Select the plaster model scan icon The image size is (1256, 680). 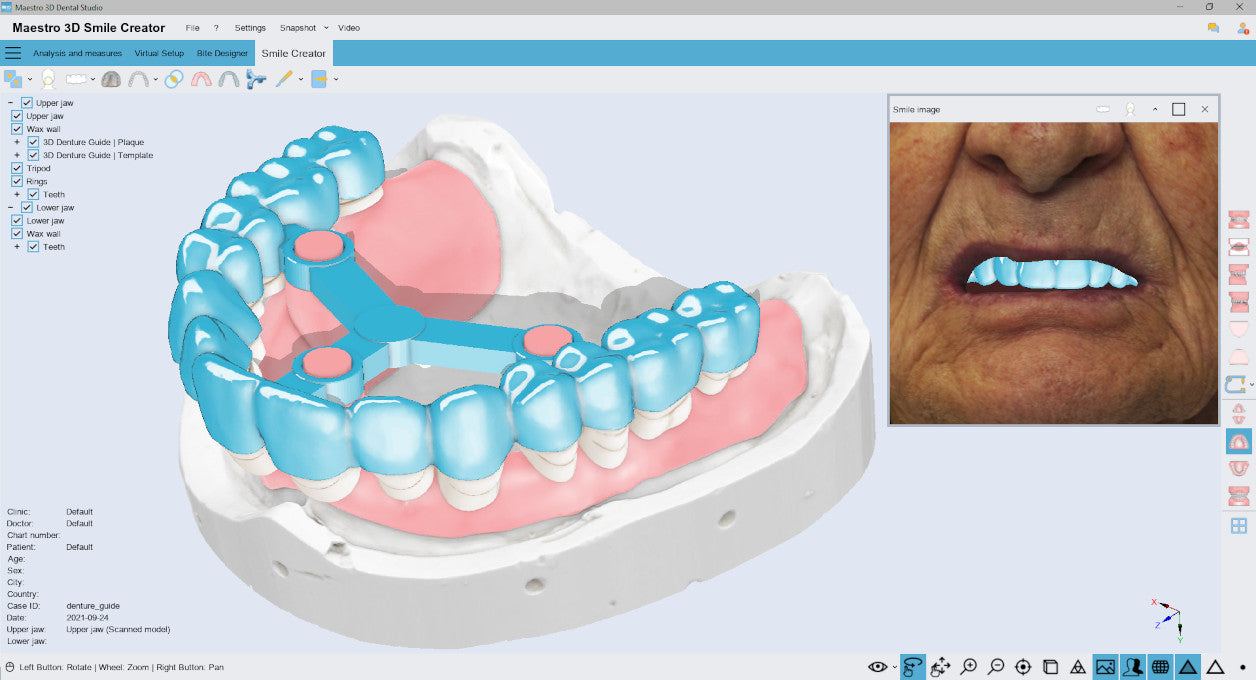click(x=111, y=79)
